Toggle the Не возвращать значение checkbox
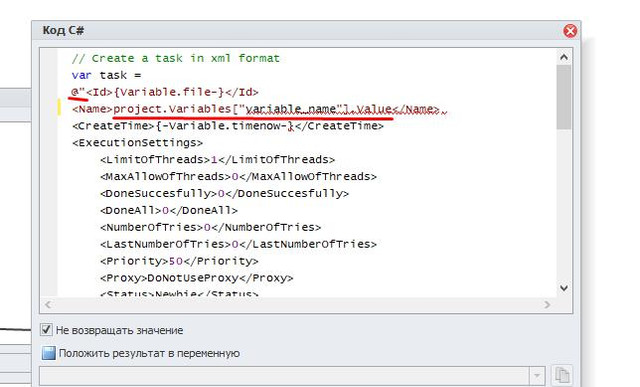The height and width of the screenshot is (387, 640). click(x=46, y=329)
